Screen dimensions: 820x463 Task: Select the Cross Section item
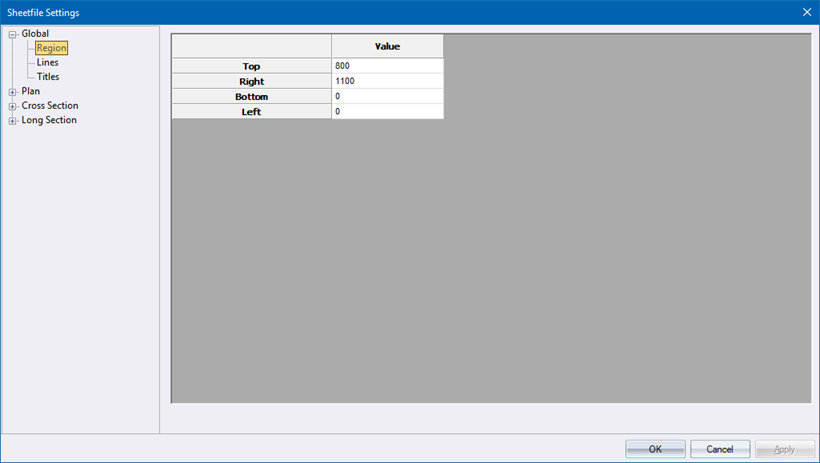click(x=50, y=106)
